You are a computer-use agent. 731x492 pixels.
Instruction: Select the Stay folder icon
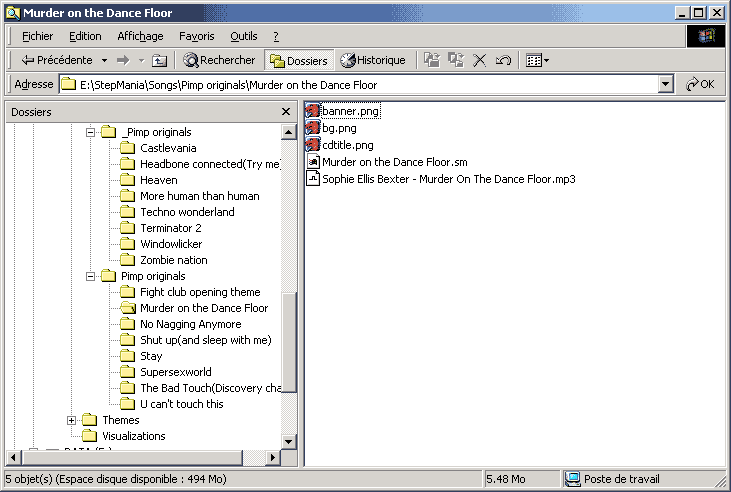[x=127, y=356]
